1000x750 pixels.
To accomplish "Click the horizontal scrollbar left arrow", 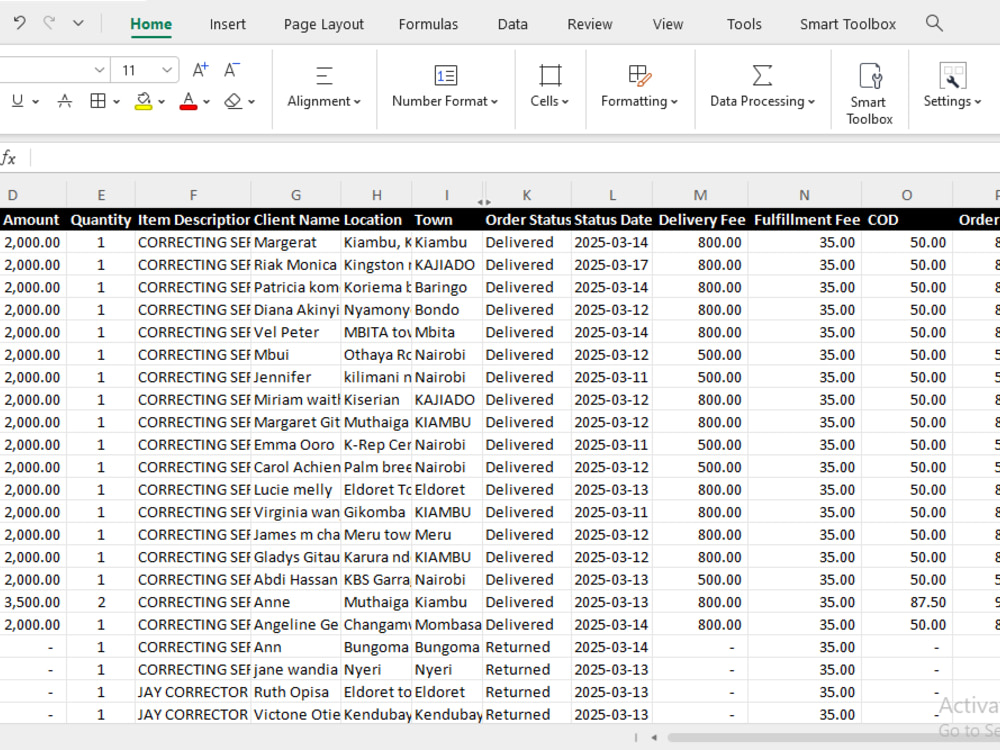I will coord(654,738).
